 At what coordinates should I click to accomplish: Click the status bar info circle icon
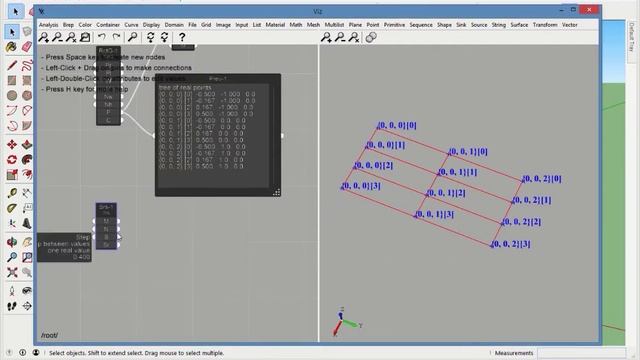[22, 352]
